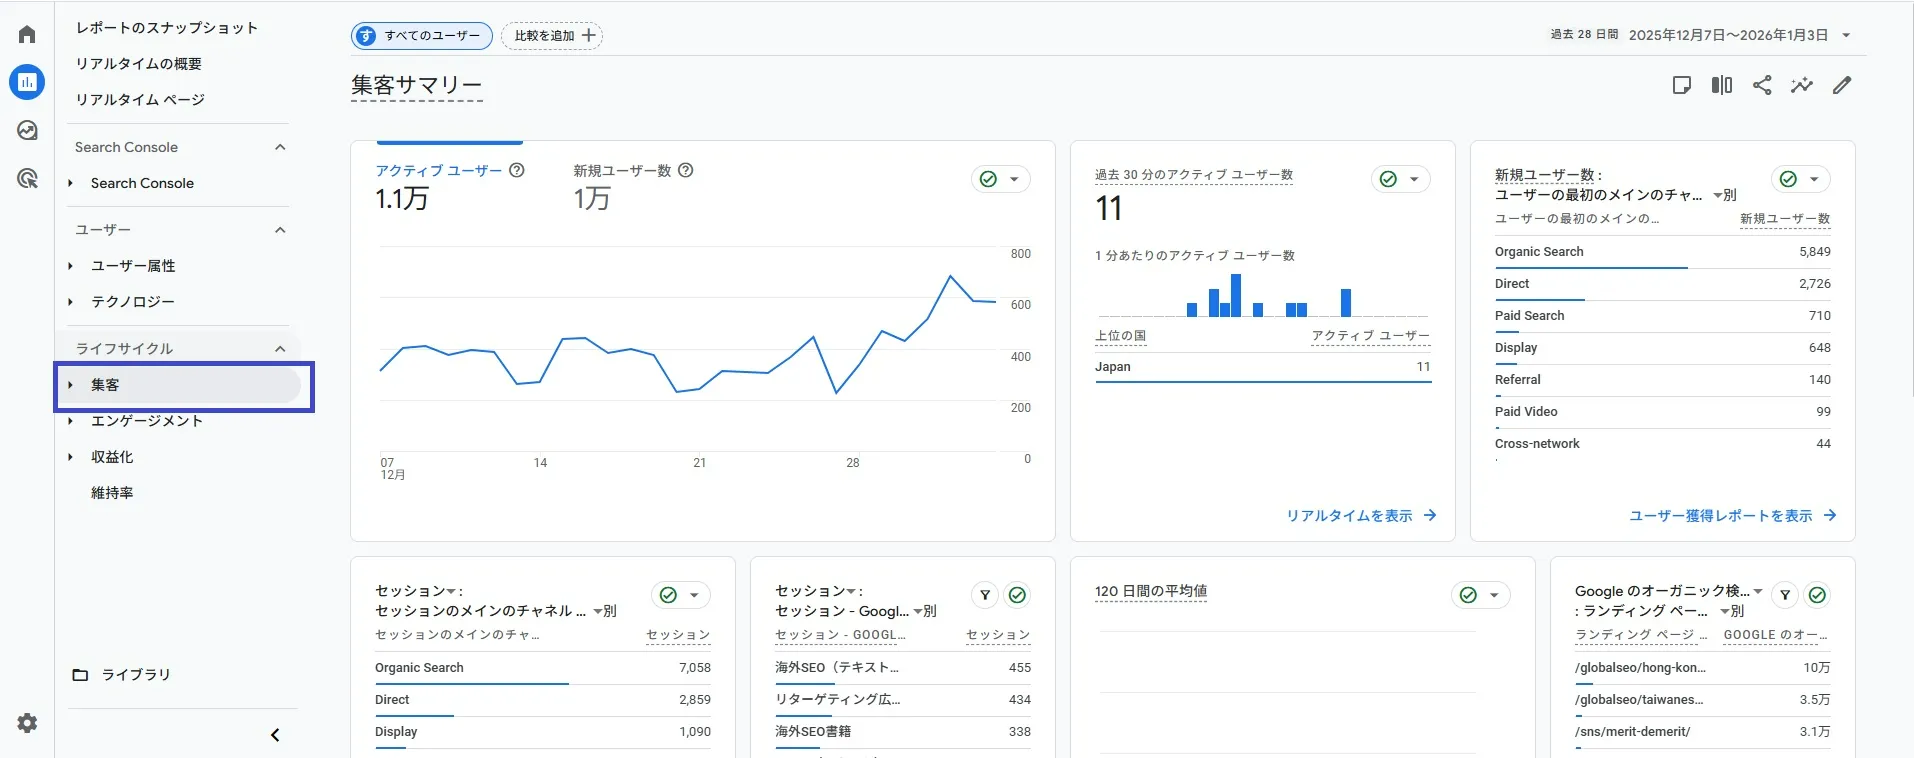Open the Explore icon in left rail
Screen dimensions: 1914x758
pos(27,130)
